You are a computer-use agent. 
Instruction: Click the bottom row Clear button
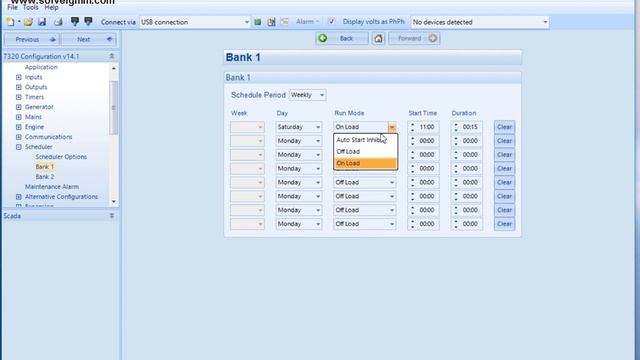(x=504, y=224)
